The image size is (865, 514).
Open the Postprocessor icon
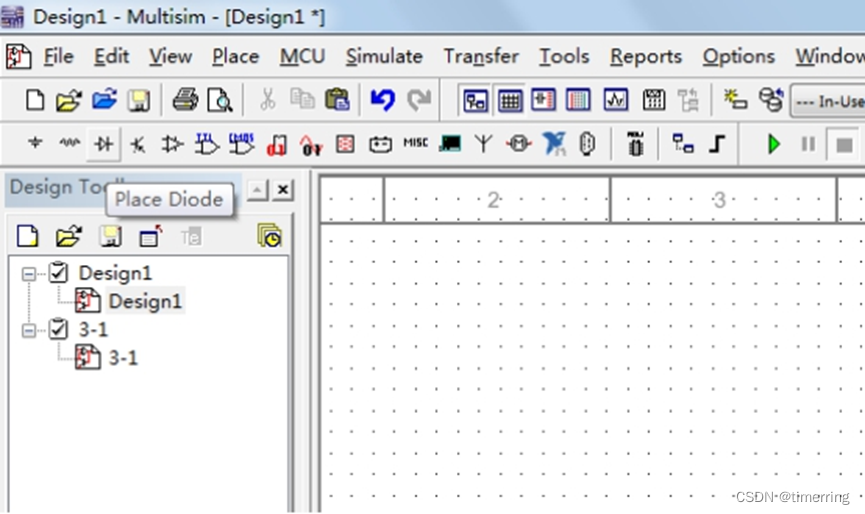(654, 100)
